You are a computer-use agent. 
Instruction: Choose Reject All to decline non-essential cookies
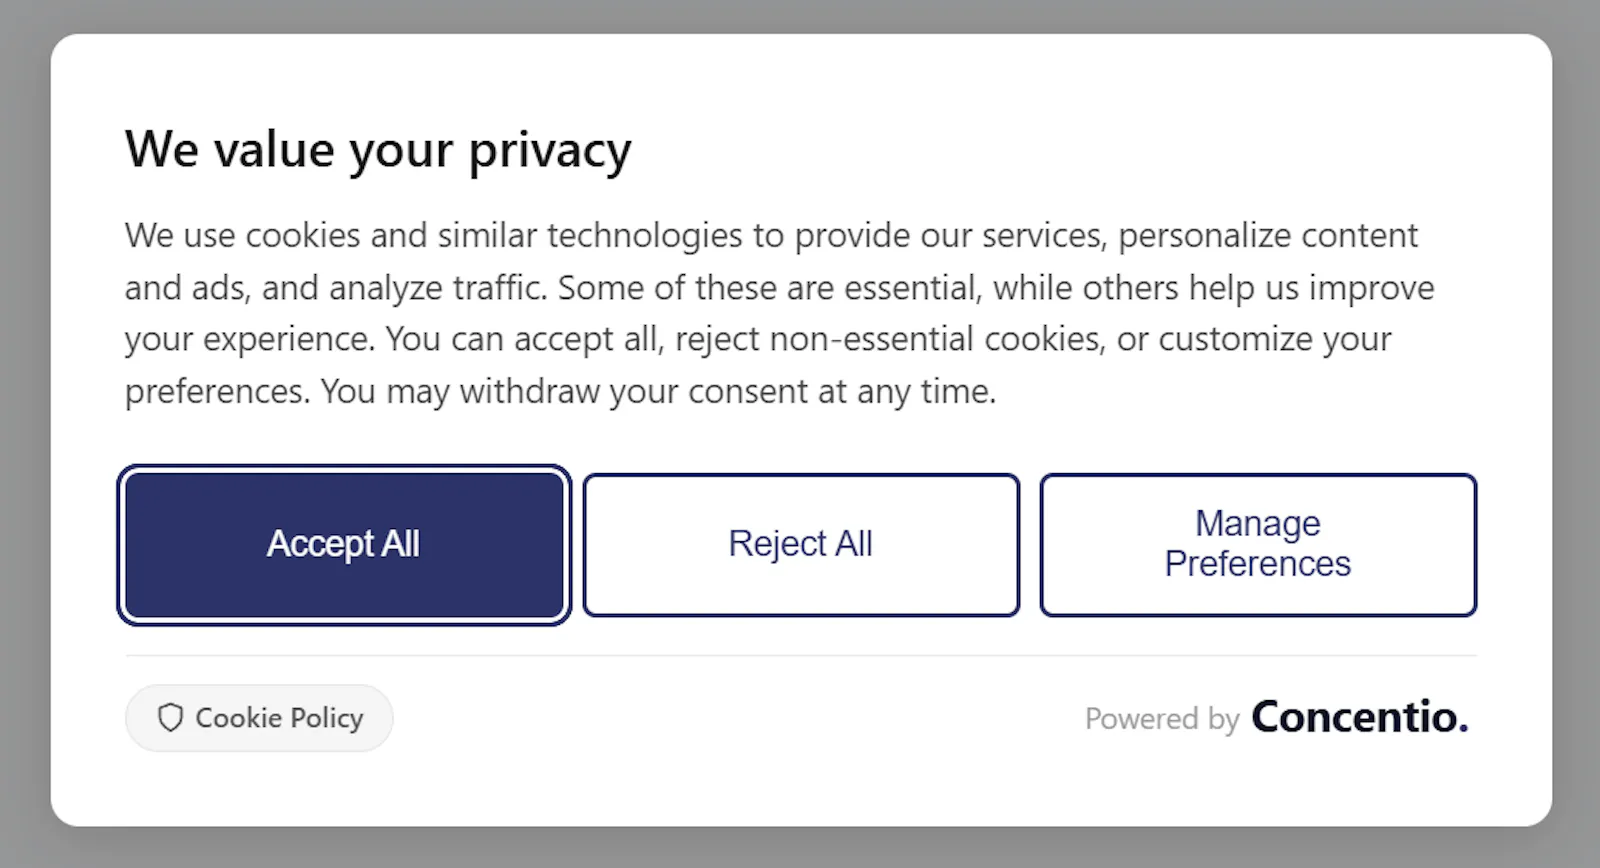(x=801, y=545)
